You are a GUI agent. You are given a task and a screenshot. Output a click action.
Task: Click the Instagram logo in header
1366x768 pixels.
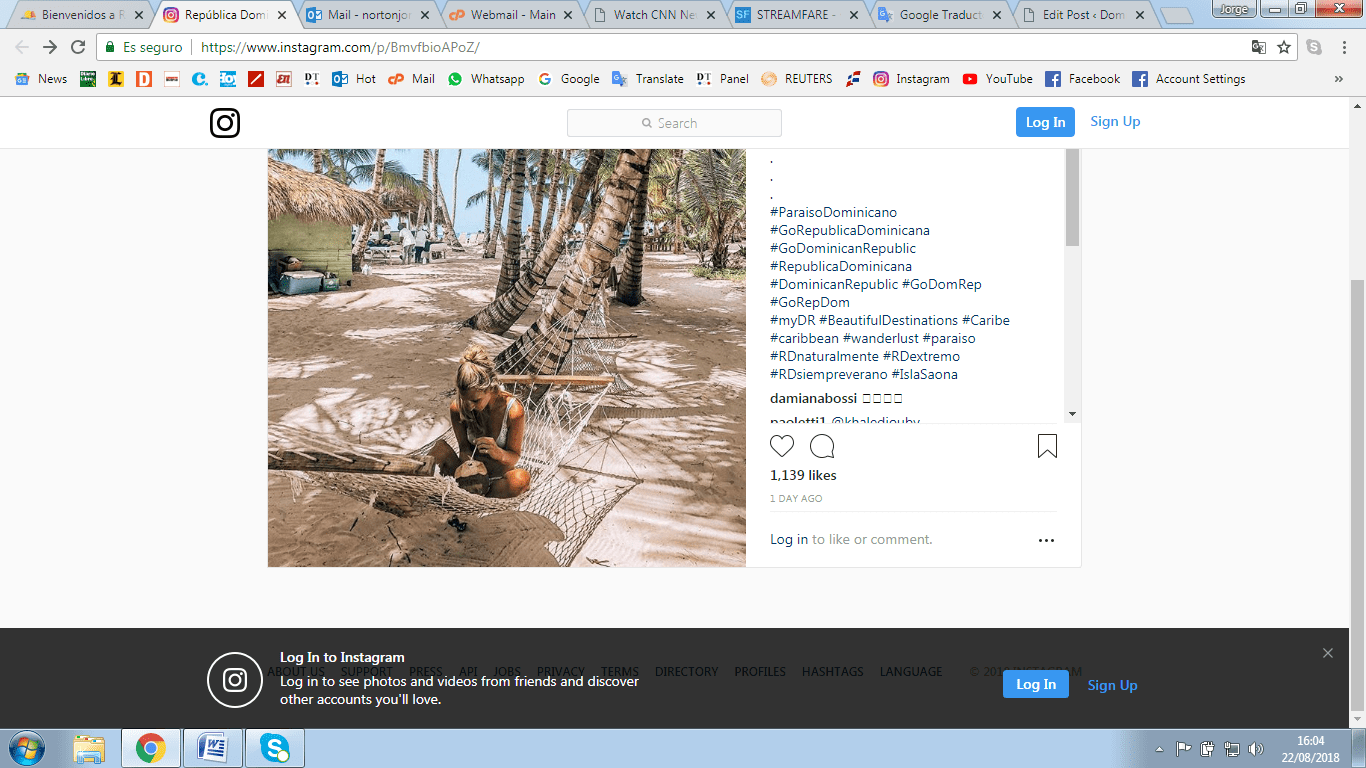225,123
